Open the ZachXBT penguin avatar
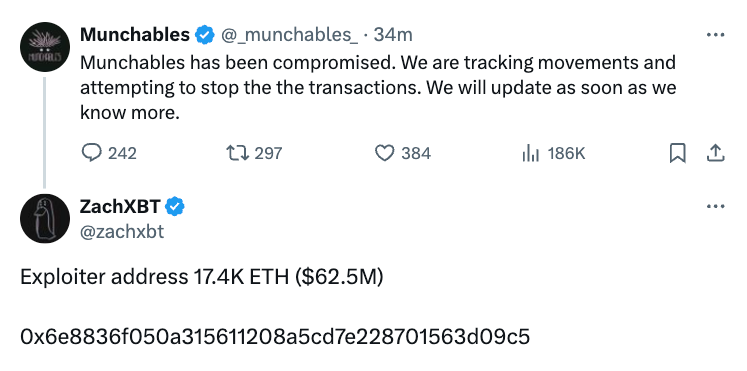Screen dimensions: 747x371 [45, 219]
